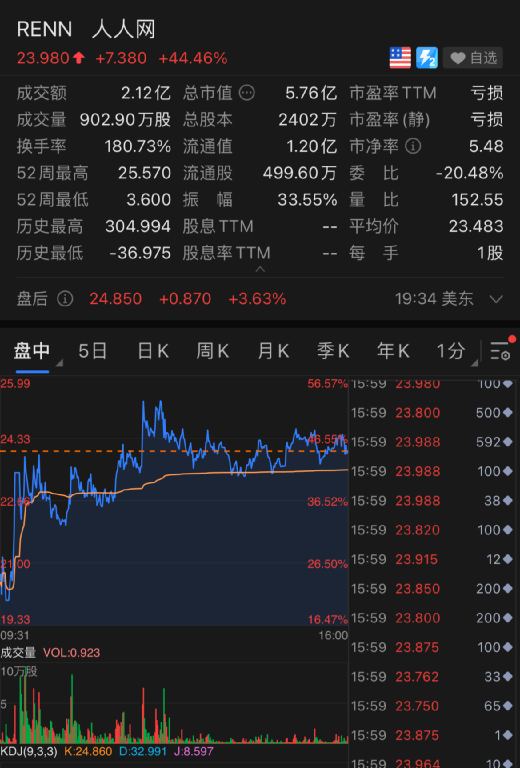Tap the 流通值 value 1.20亿
The image size is (520, 768).
[311, 146]
